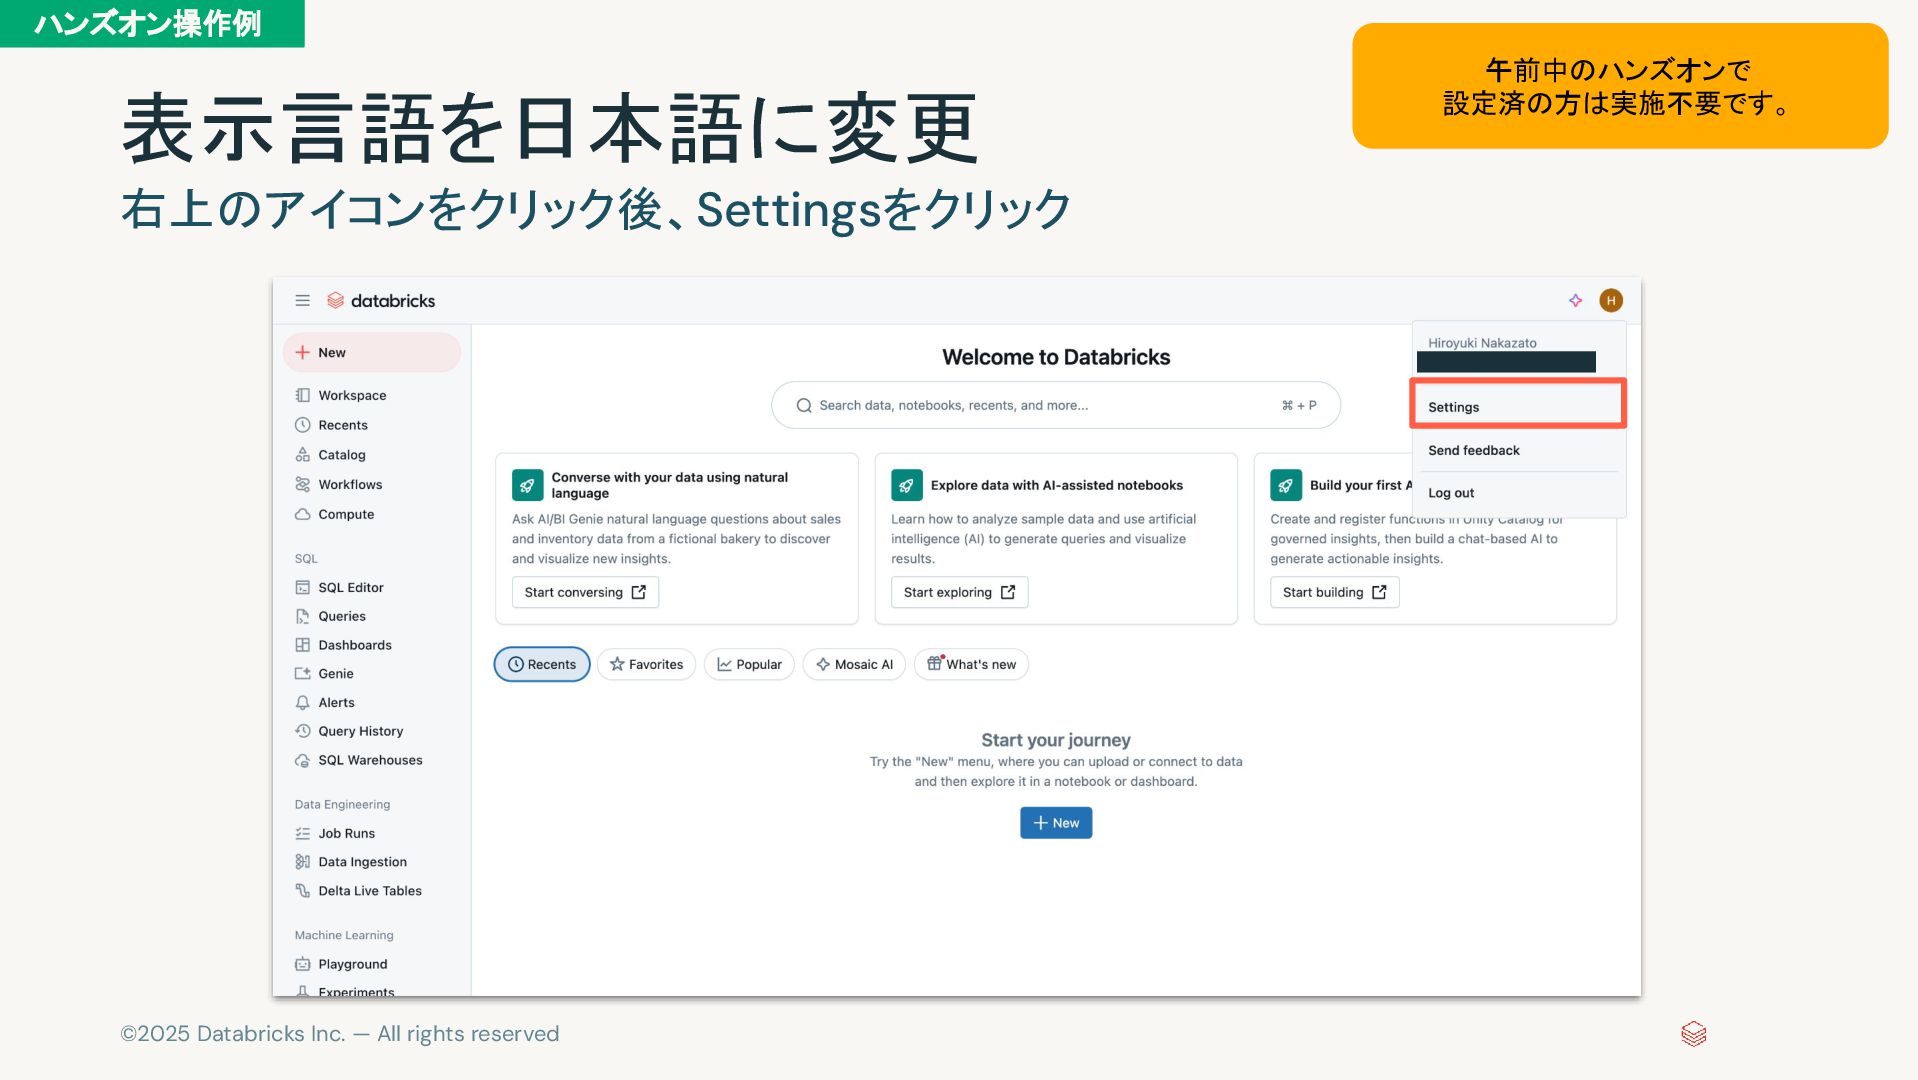
Task: Click the Recents clock icon in sidebar
Action: point(302,425)
